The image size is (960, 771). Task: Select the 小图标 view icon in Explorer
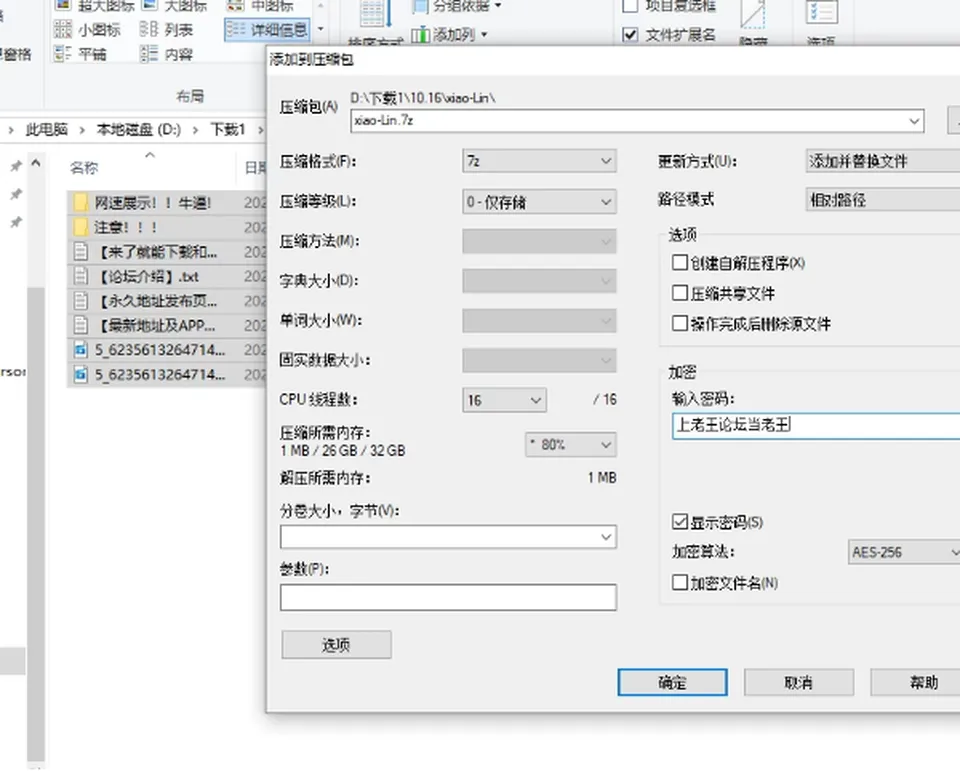[x=62, y=29]
